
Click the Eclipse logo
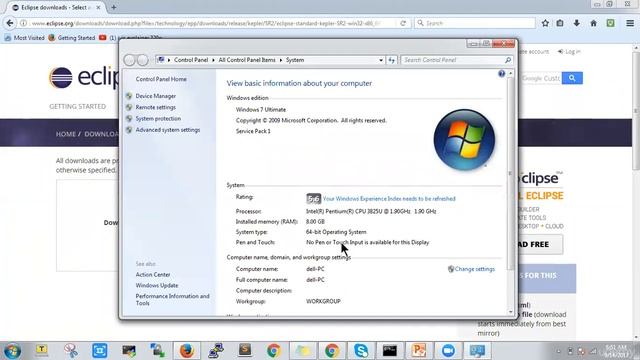(84, 77)
